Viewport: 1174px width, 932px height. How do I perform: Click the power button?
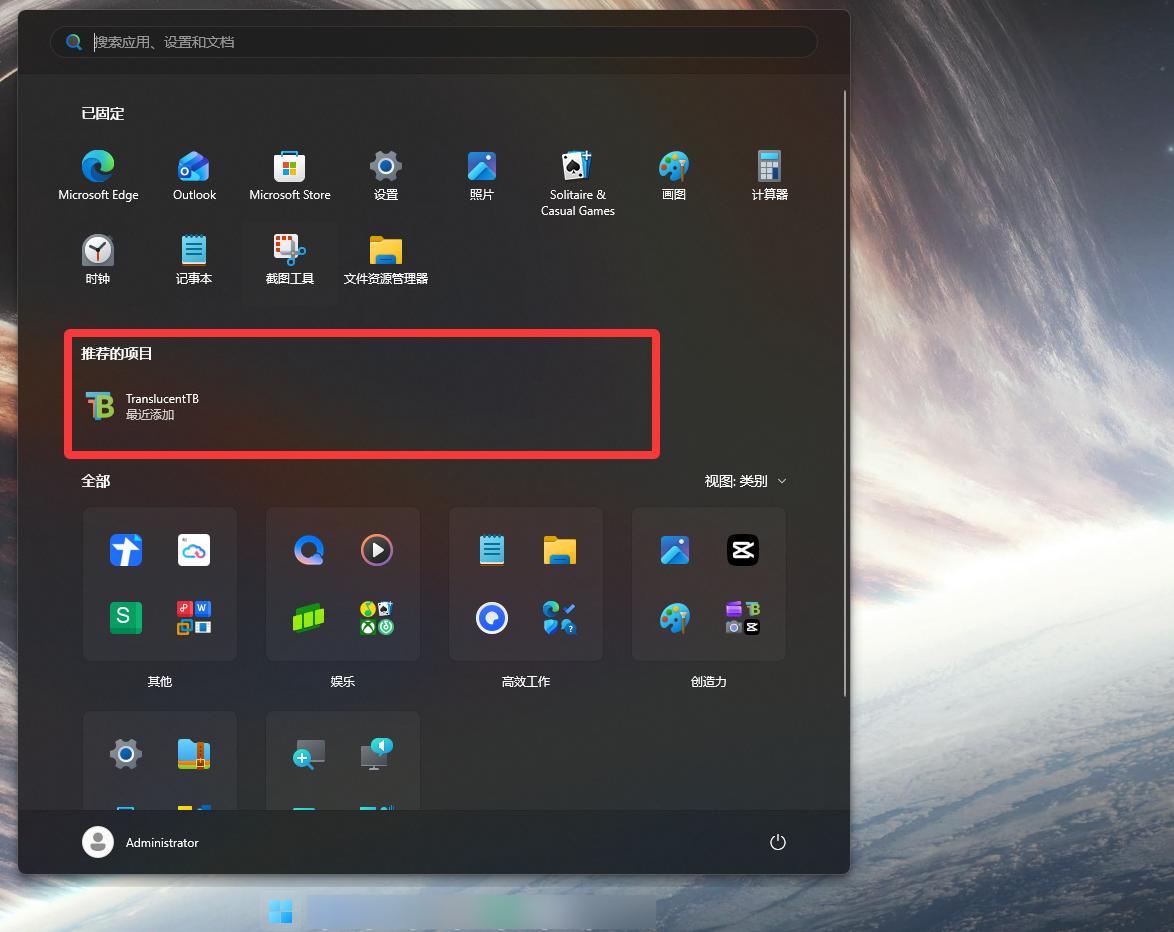pyautogui.click(x=777, y=842)
